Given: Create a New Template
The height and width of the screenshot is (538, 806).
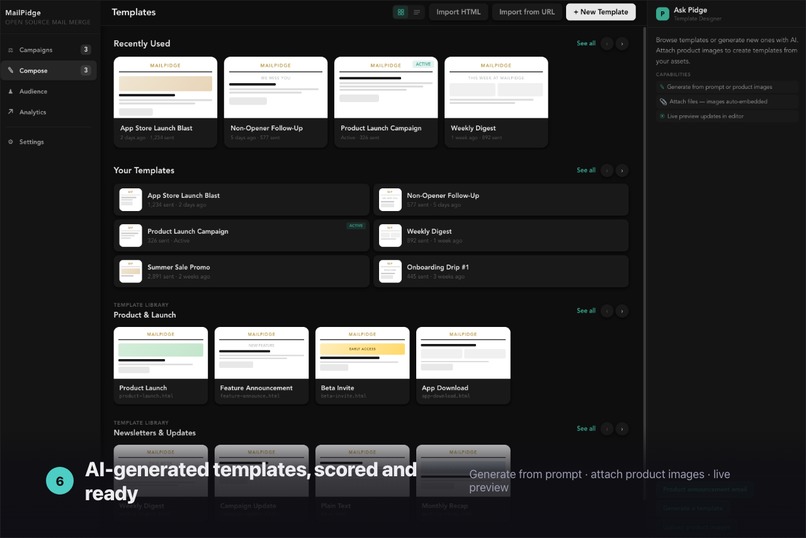Looking at the screenshot, I should [x=600, y=12].
